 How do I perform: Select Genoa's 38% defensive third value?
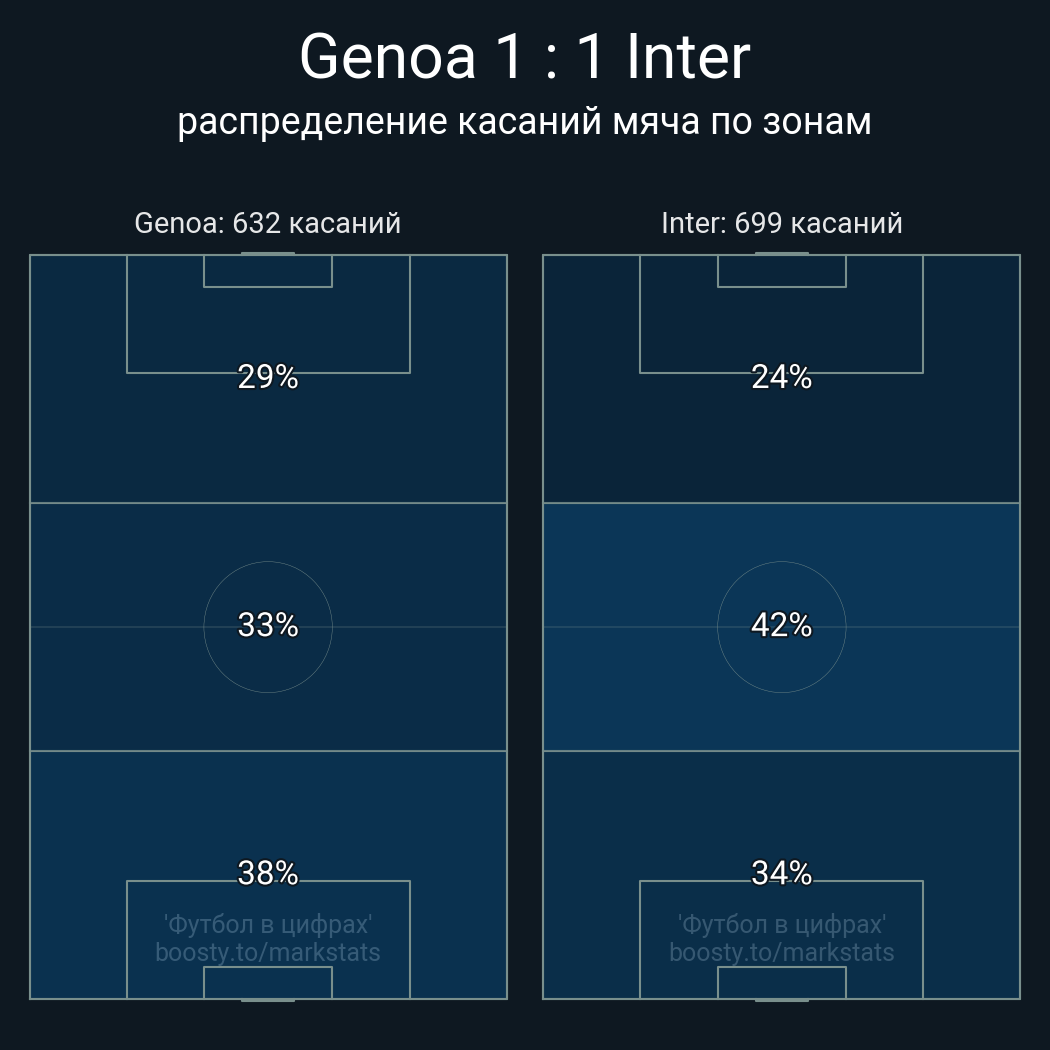(x=268, y=873)
